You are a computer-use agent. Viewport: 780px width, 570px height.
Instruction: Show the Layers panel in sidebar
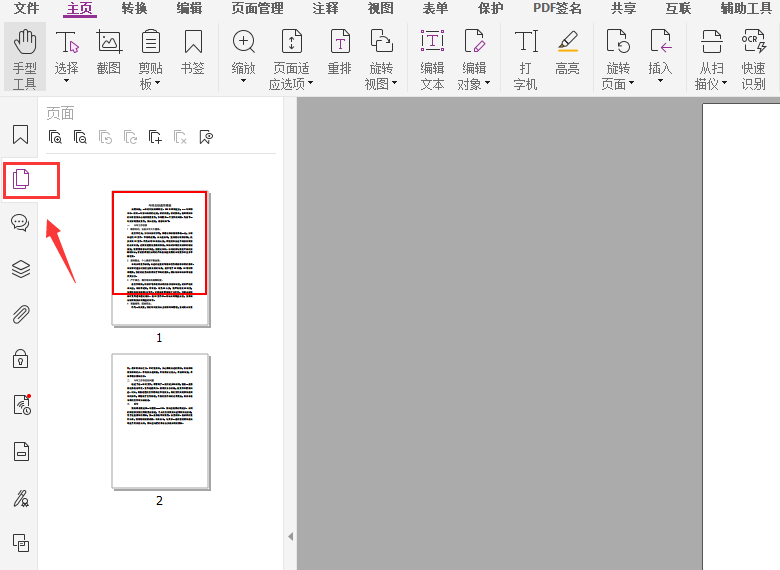[20, 268]
